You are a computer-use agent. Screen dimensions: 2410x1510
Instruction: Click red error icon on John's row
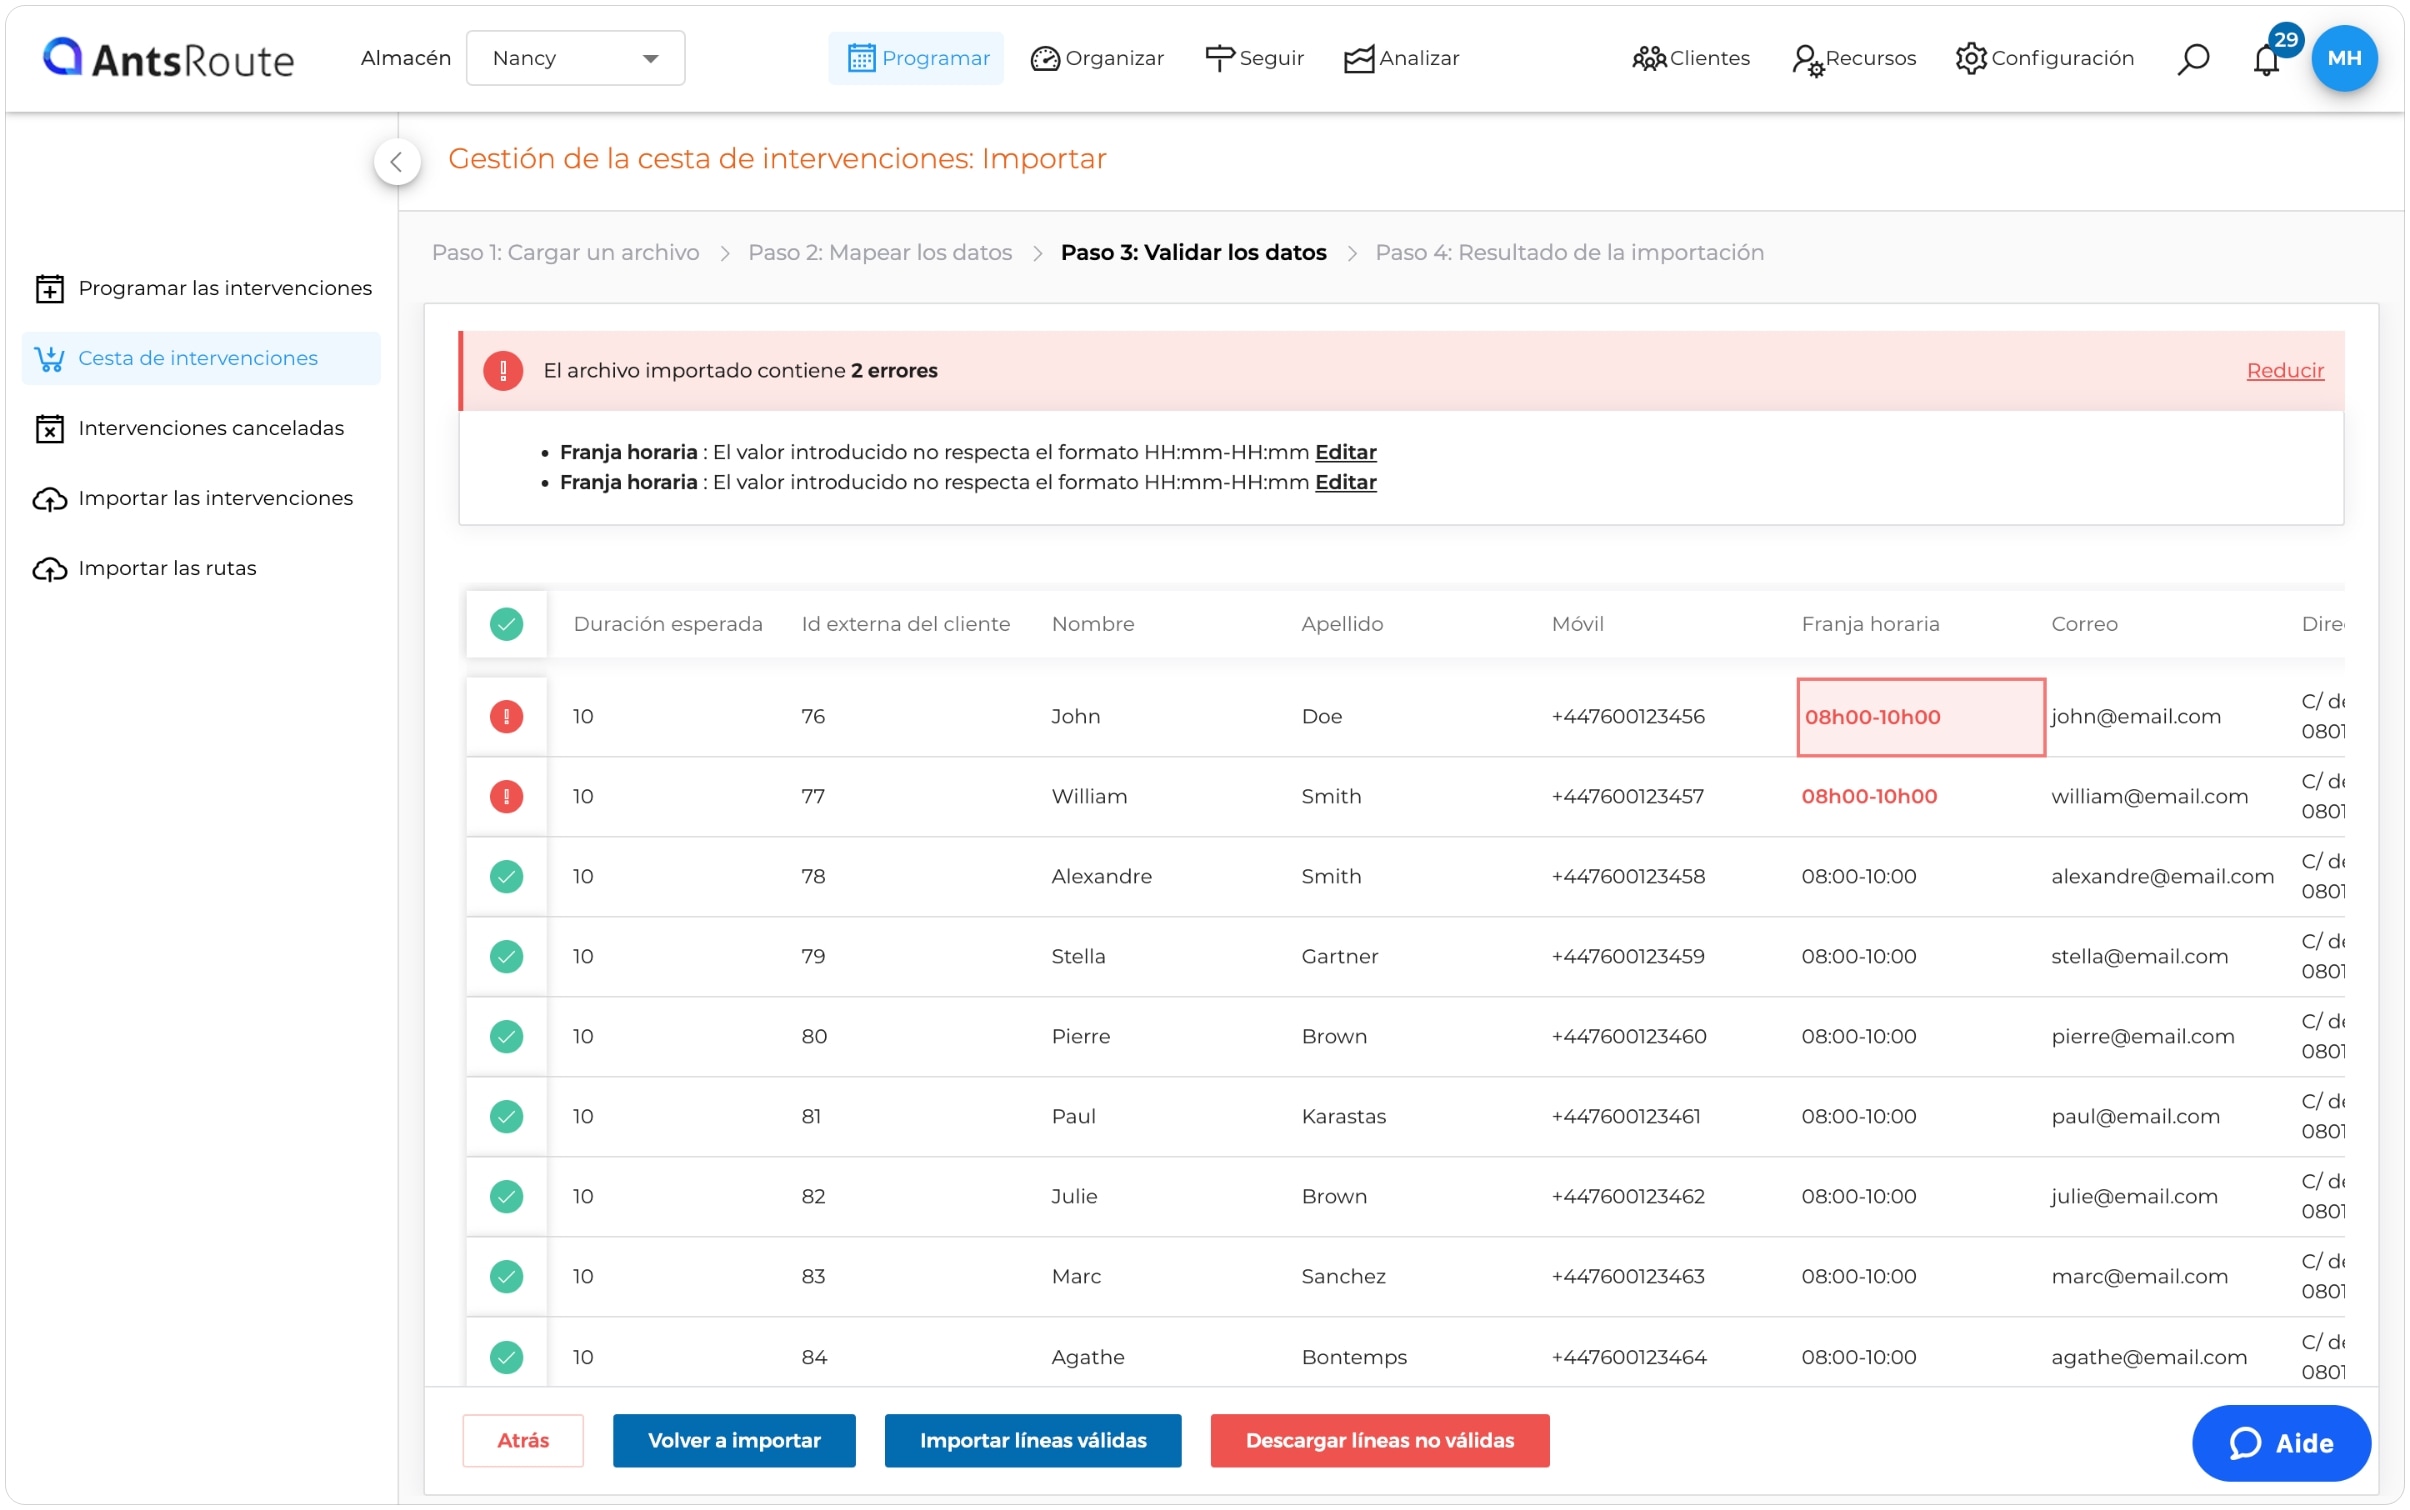tap(506, 716)
